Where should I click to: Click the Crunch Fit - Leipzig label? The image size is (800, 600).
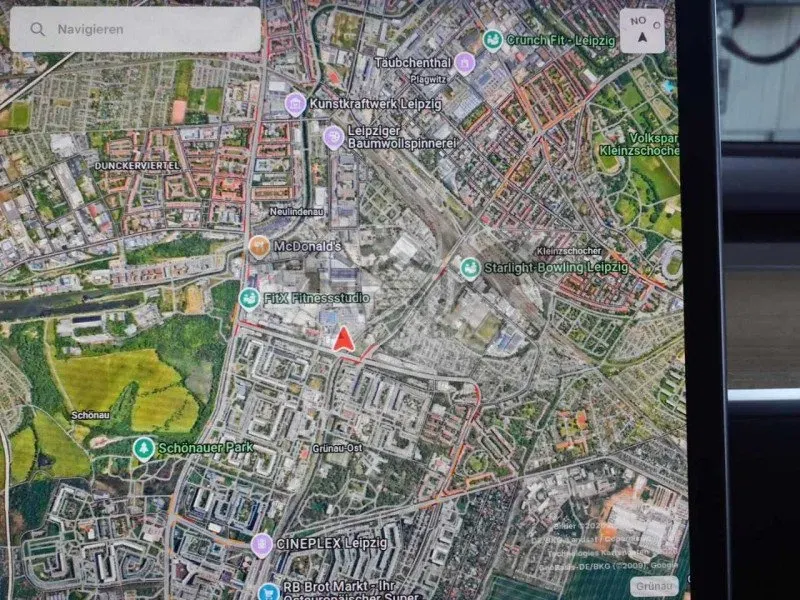click(x=561, y=40)
